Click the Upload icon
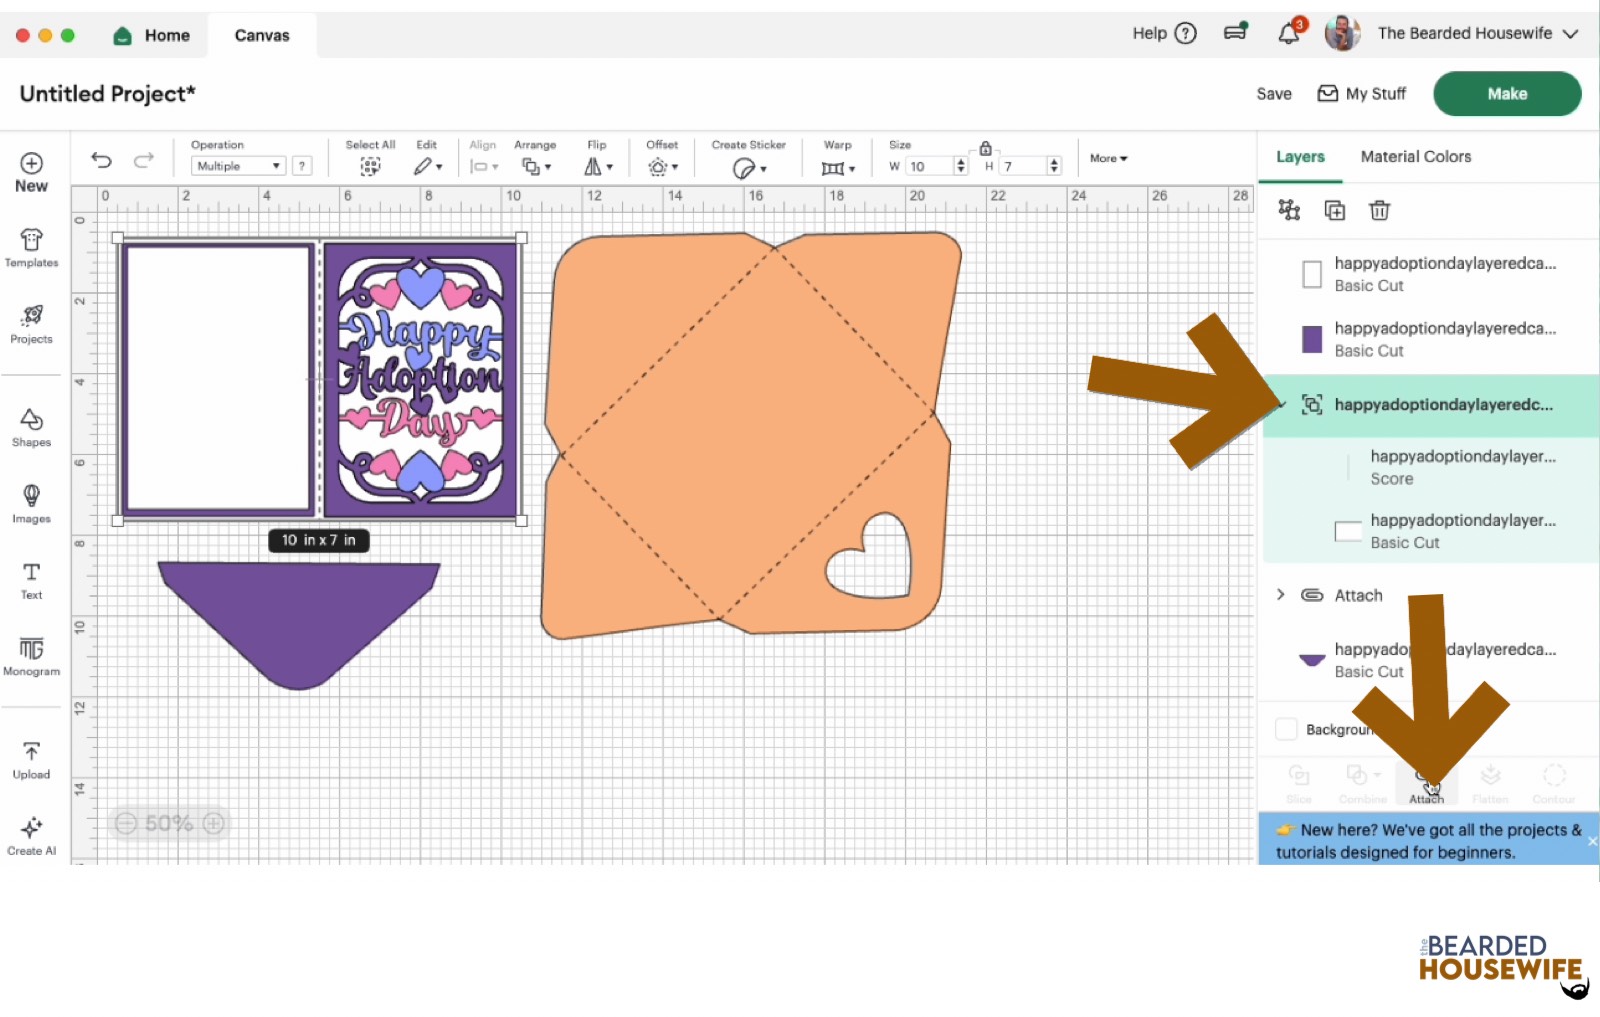Viewport: 1600px width, 1017px height. [31, 760]
